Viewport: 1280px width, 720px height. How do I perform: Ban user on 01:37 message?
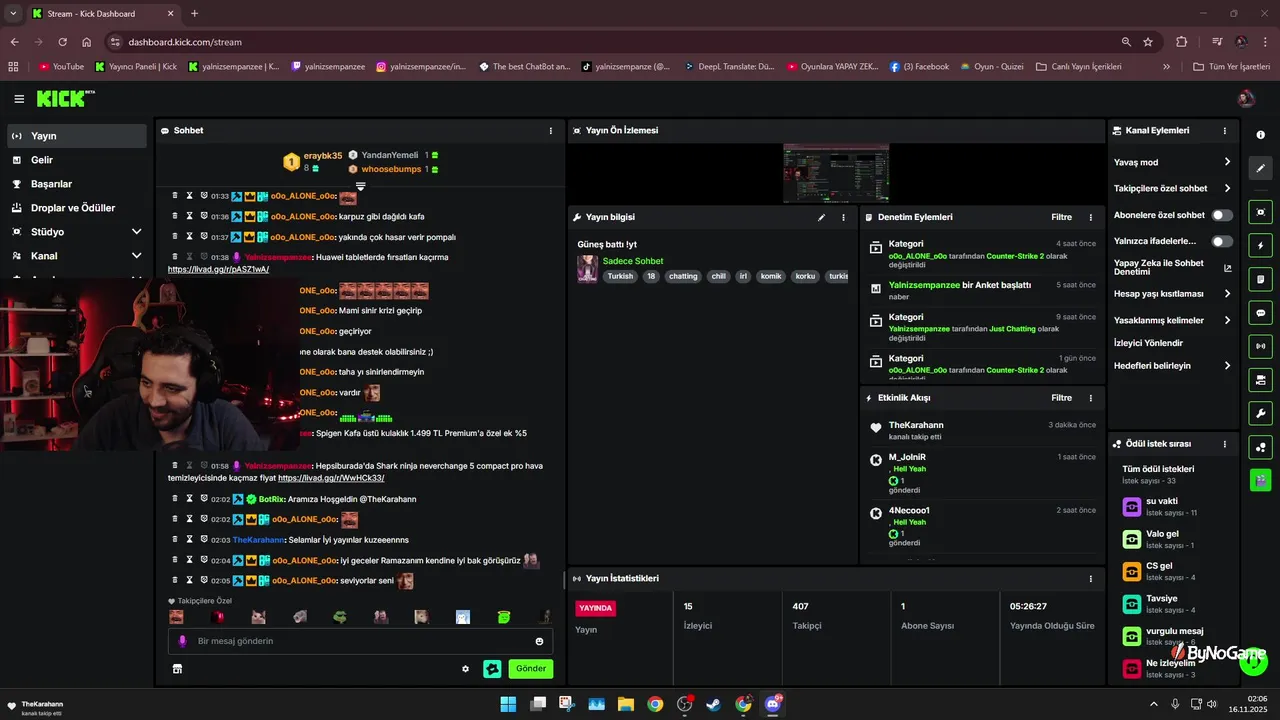tap(203, 237)
